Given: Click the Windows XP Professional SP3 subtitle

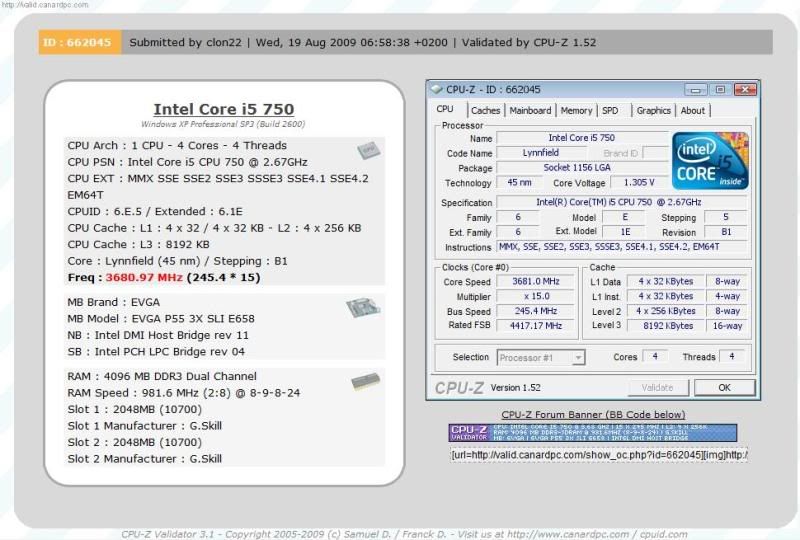Looking at the screenshot, I should pos(223,124).
